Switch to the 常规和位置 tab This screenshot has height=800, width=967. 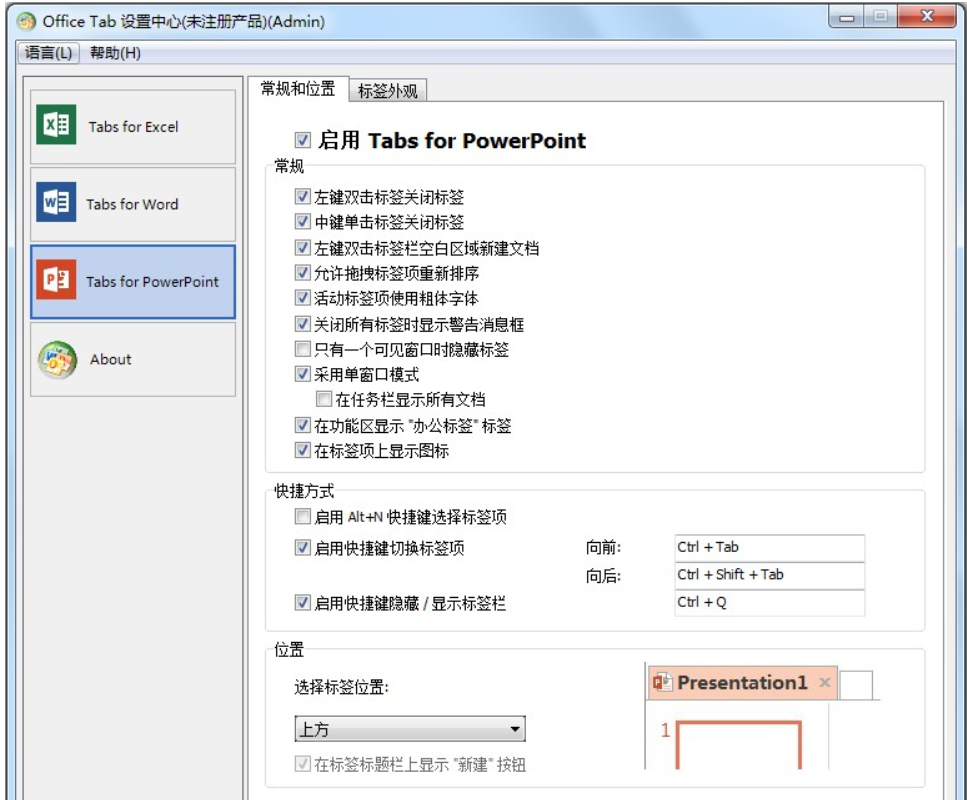click(298, 89)
